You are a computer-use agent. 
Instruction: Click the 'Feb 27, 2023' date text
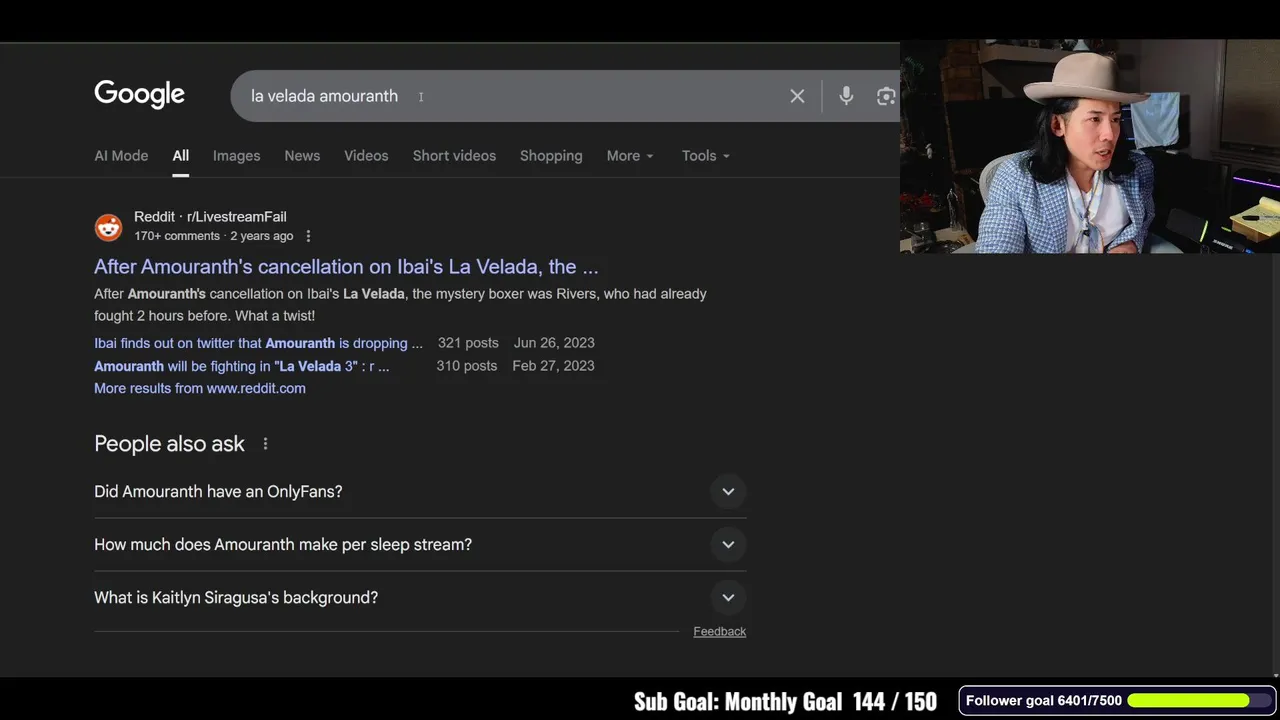(553, 366)
